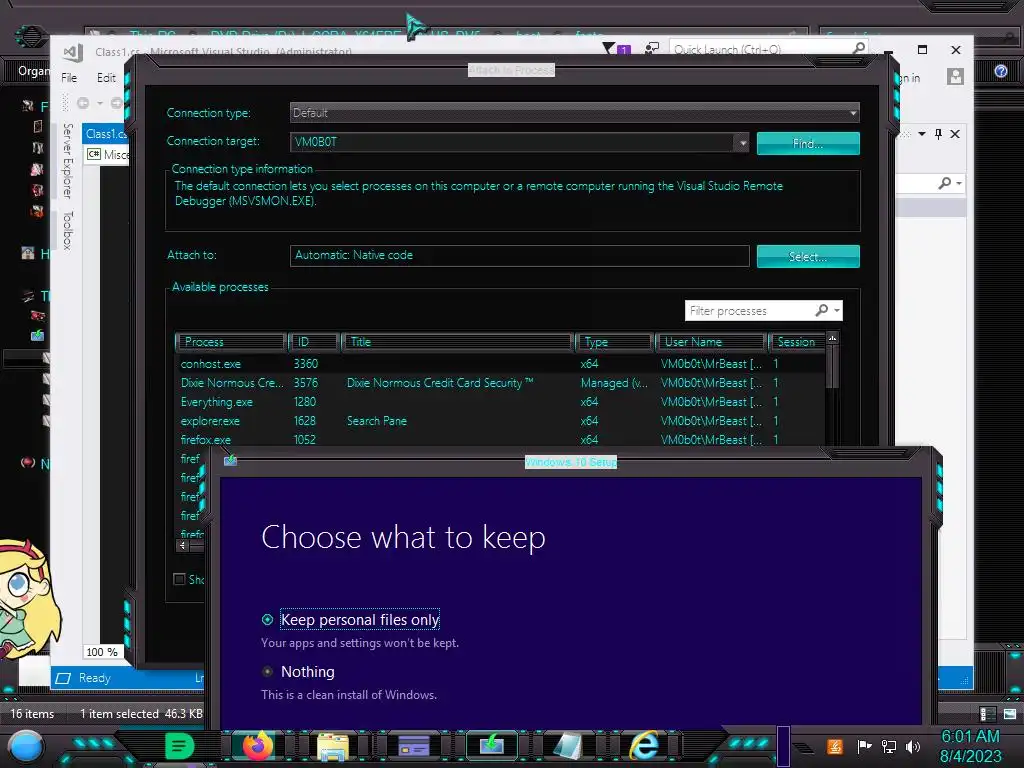Open the Spotify taskbar icon
The image size is (1024, 768).
click(x=180, y=746)
